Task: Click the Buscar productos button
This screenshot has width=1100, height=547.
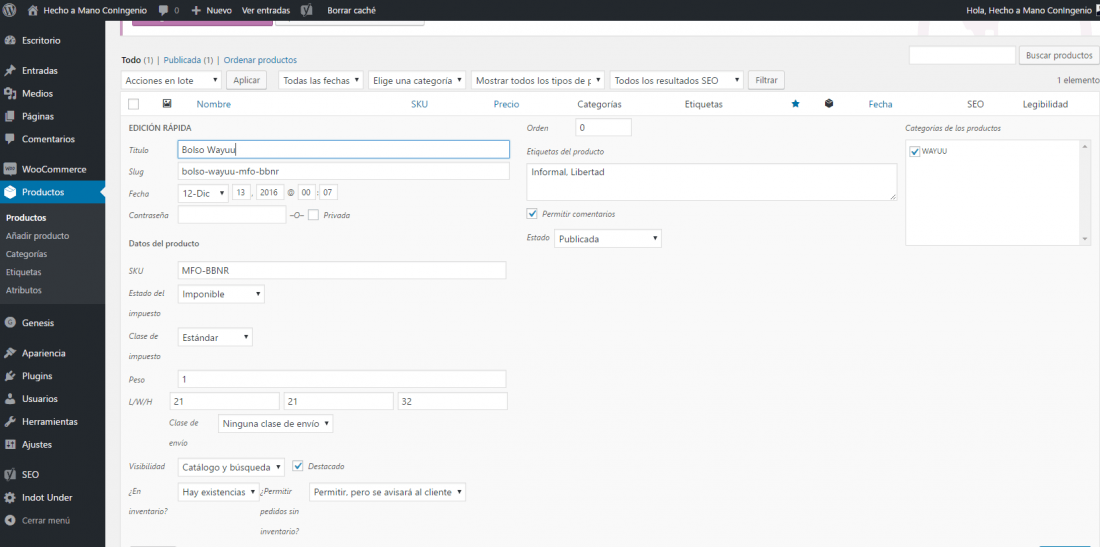Action: pyautogui.click(x=1059, y=55)
